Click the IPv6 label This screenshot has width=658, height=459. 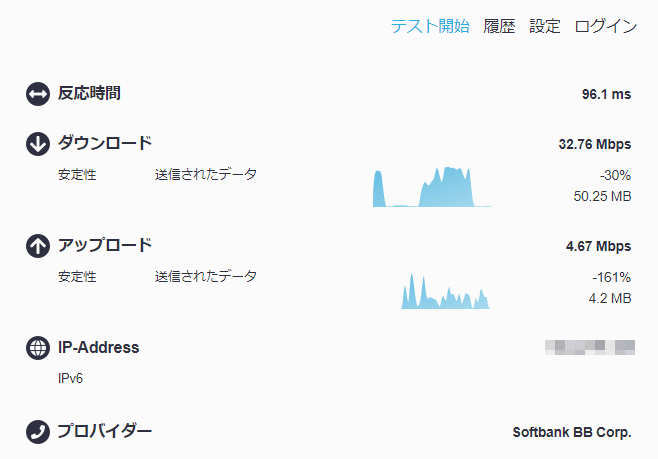pos(70,378)
